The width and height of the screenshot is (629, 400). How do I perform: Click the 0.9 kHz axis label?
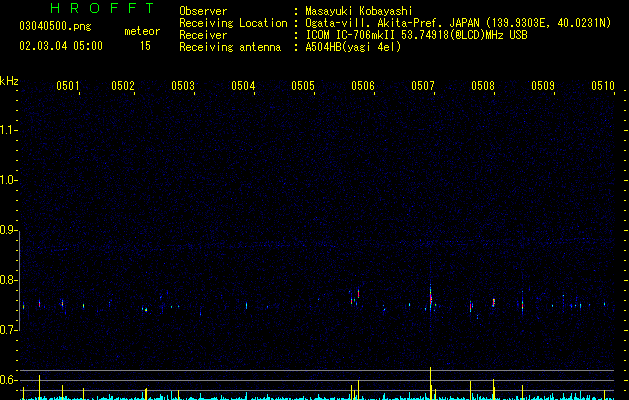click(x=8, y=230)
